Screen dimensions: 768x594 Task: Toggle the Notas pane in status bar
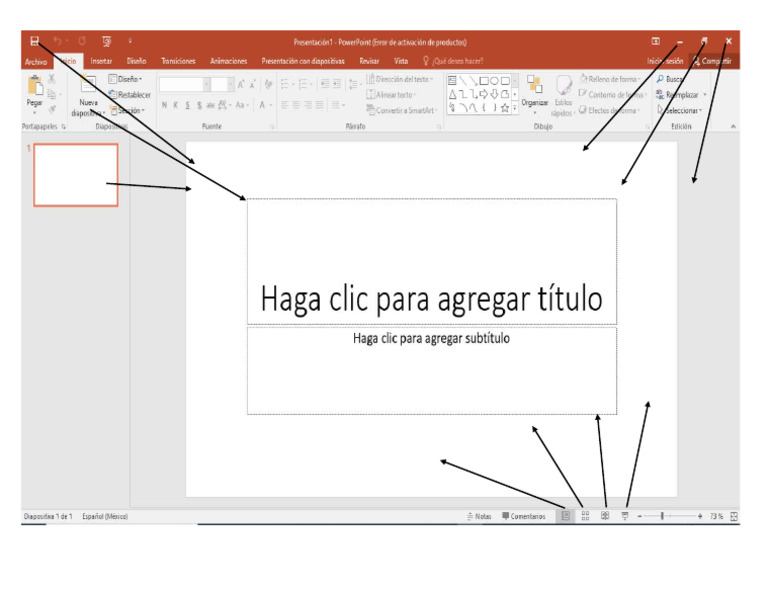click(479, 516)
